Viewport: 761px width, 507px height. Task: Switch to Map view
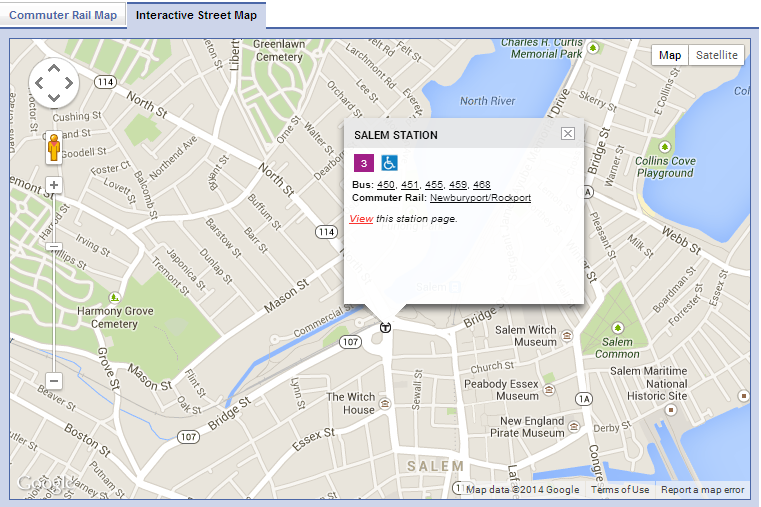[x=670, y=55]
